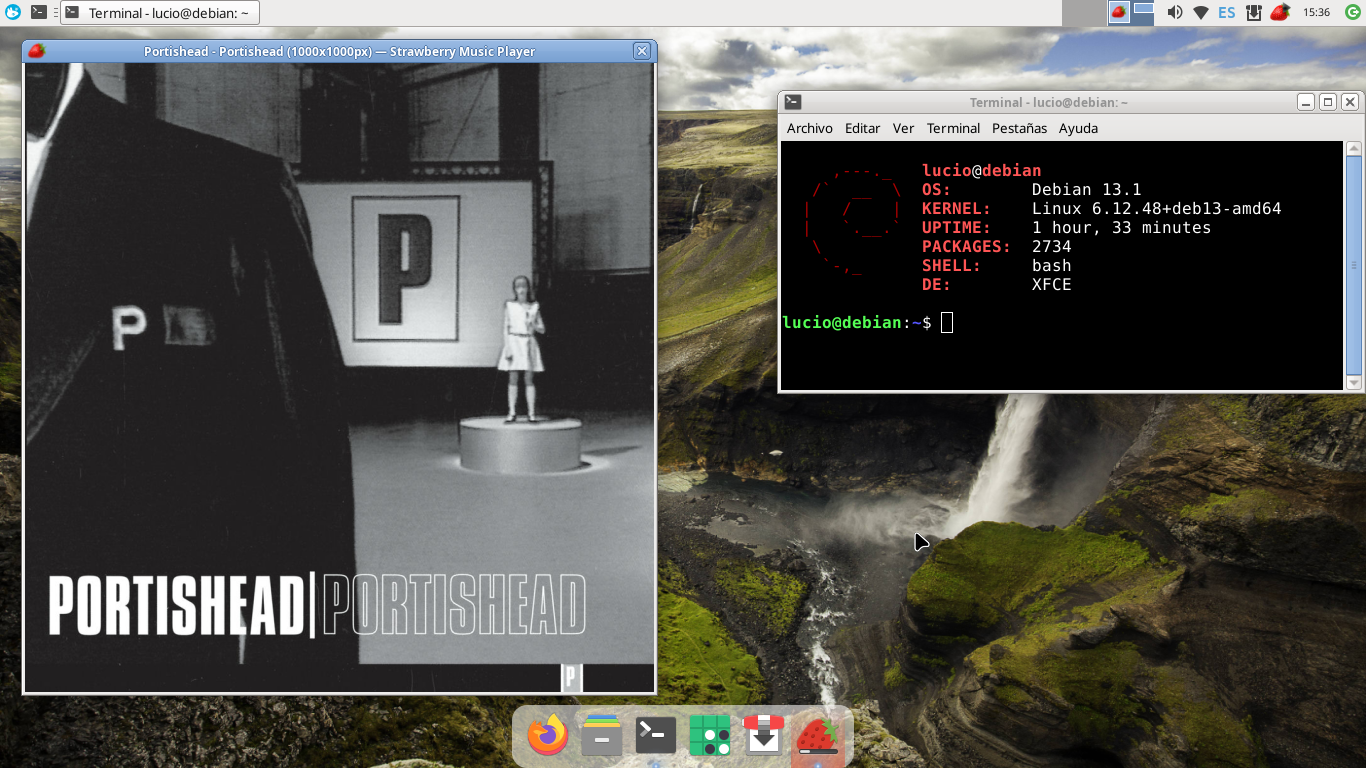Screen dimensions: 1366x768
Task: Click the 'Debian 13.1' OS value in terminal
Action: coord(1086,189)
